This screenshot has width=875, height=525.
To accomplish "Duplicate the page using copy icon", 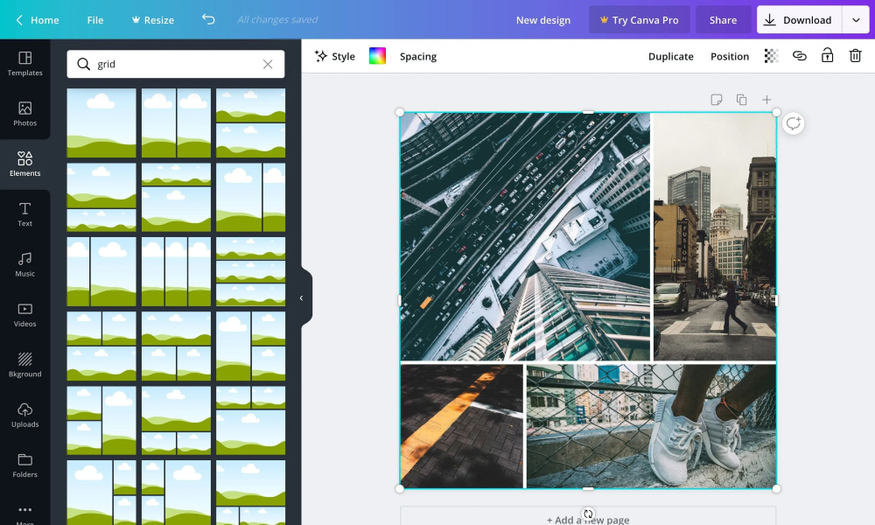I will (x=742, y=99).
